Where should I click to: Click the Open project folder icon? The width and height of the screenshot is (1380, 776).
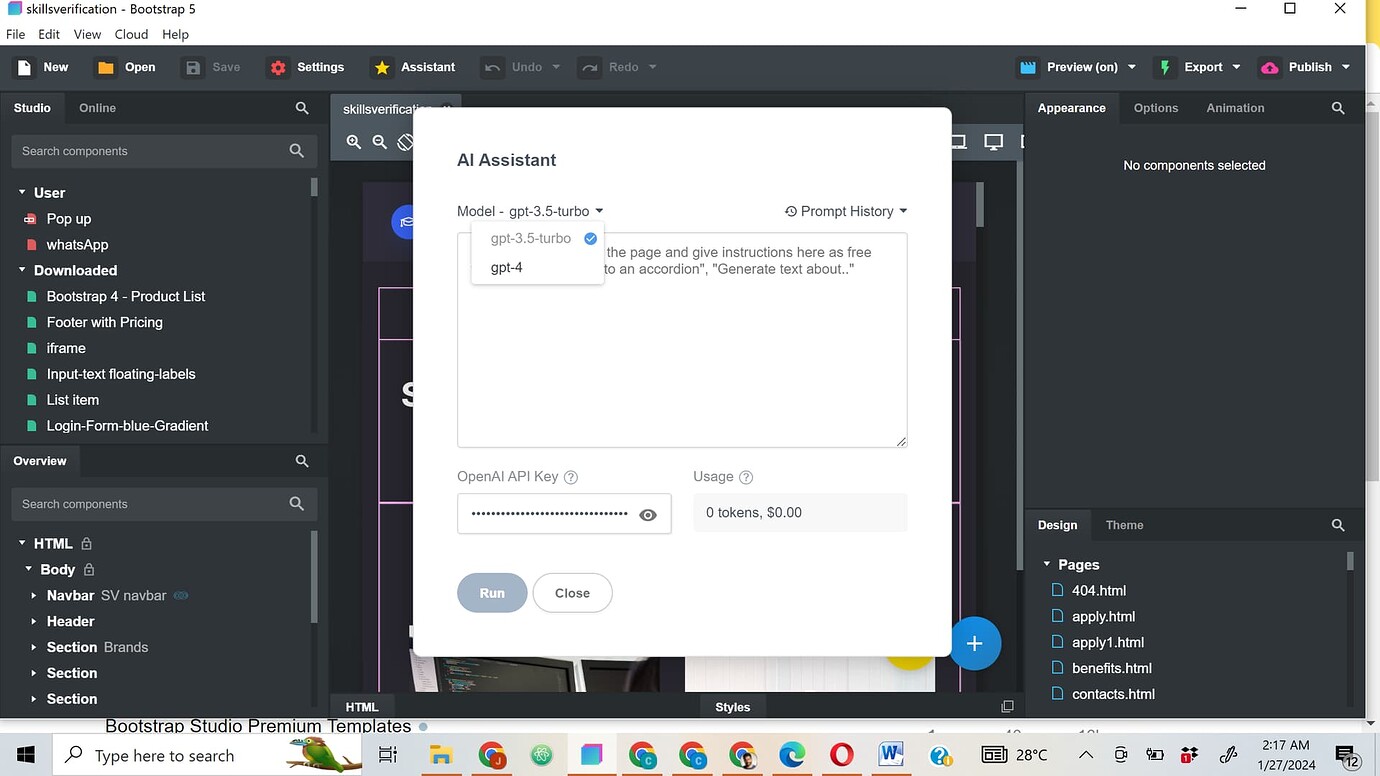tap(104, 67)
